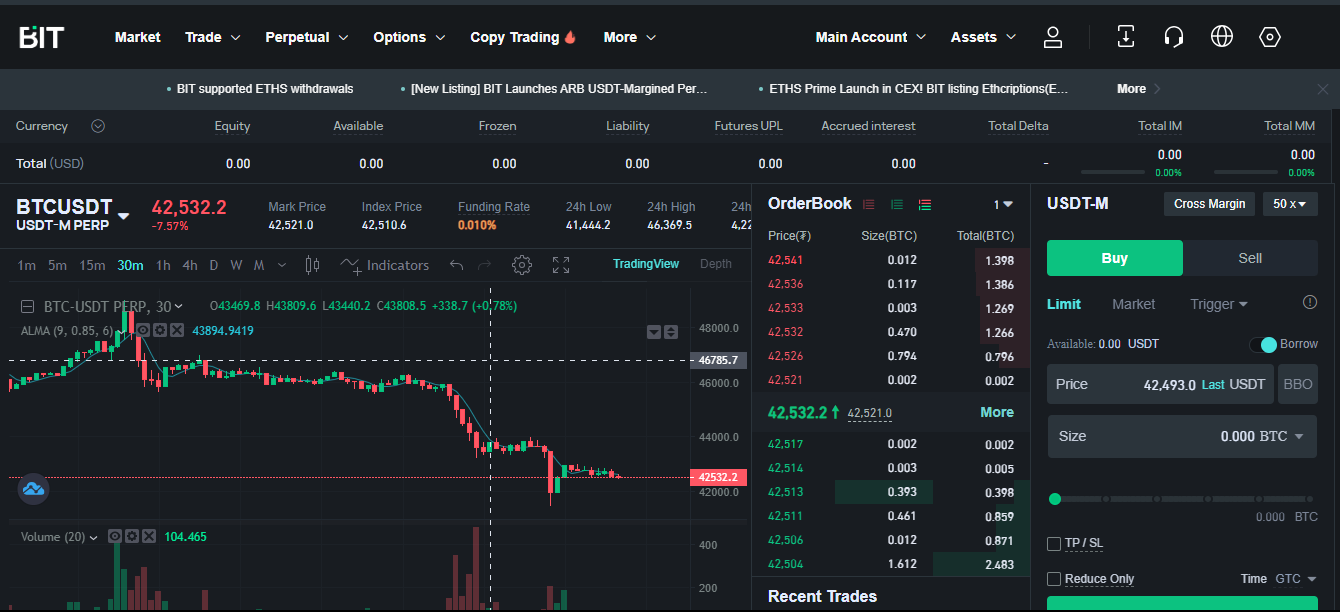Expand the Perpetual menu
The height and width of the screenshot is (612, 1340).
click(307, 37)
